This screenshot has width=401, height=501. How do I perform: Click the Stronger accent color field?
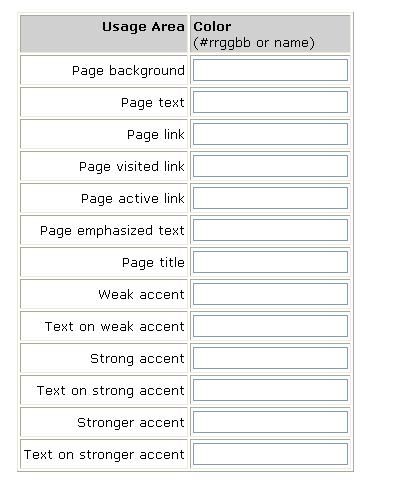(x=270, y=422)
